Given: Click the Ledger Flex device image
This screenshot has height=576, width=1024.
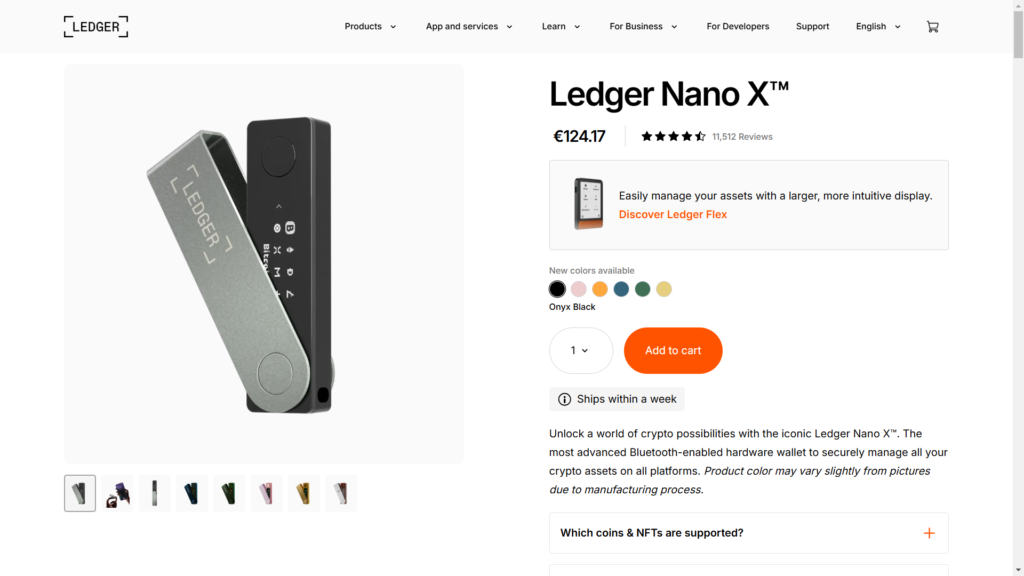Looking at the screenshot, I should point(589,204).
